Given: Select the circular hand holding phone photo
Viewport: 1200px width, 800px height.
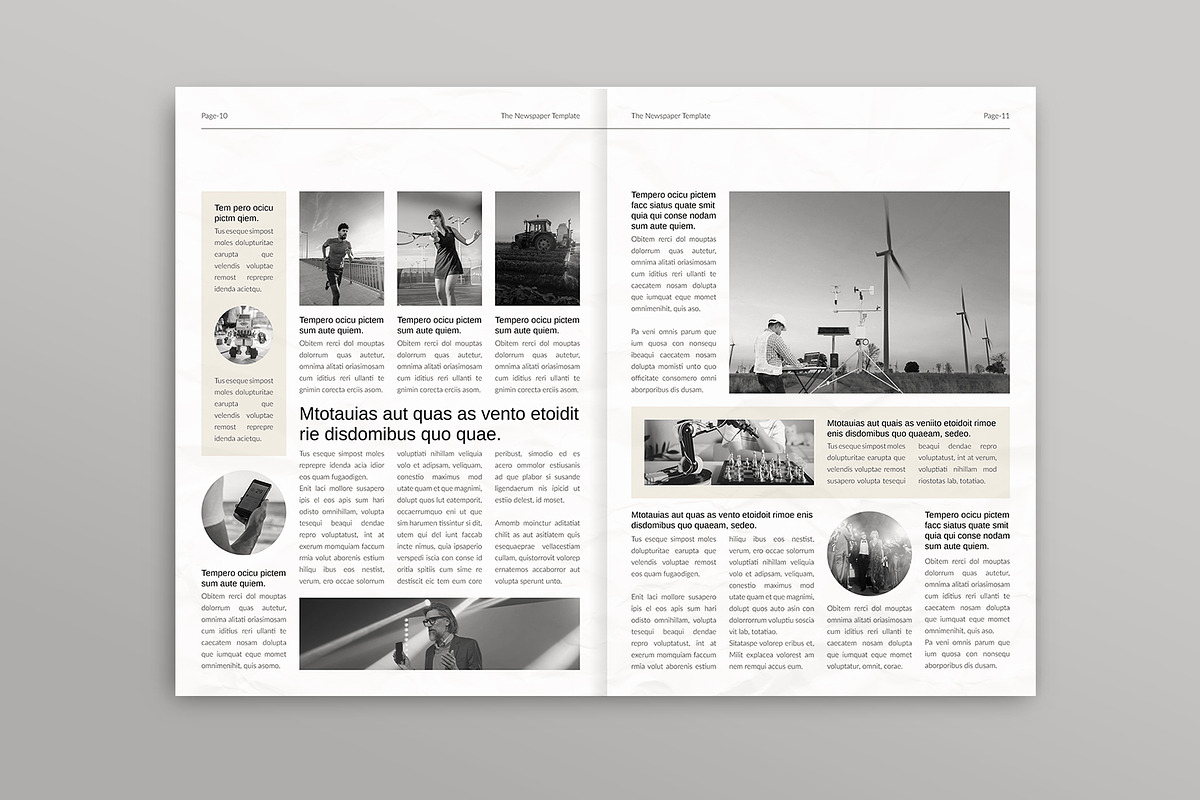Looking at the screenshot, I should [244, 513].
